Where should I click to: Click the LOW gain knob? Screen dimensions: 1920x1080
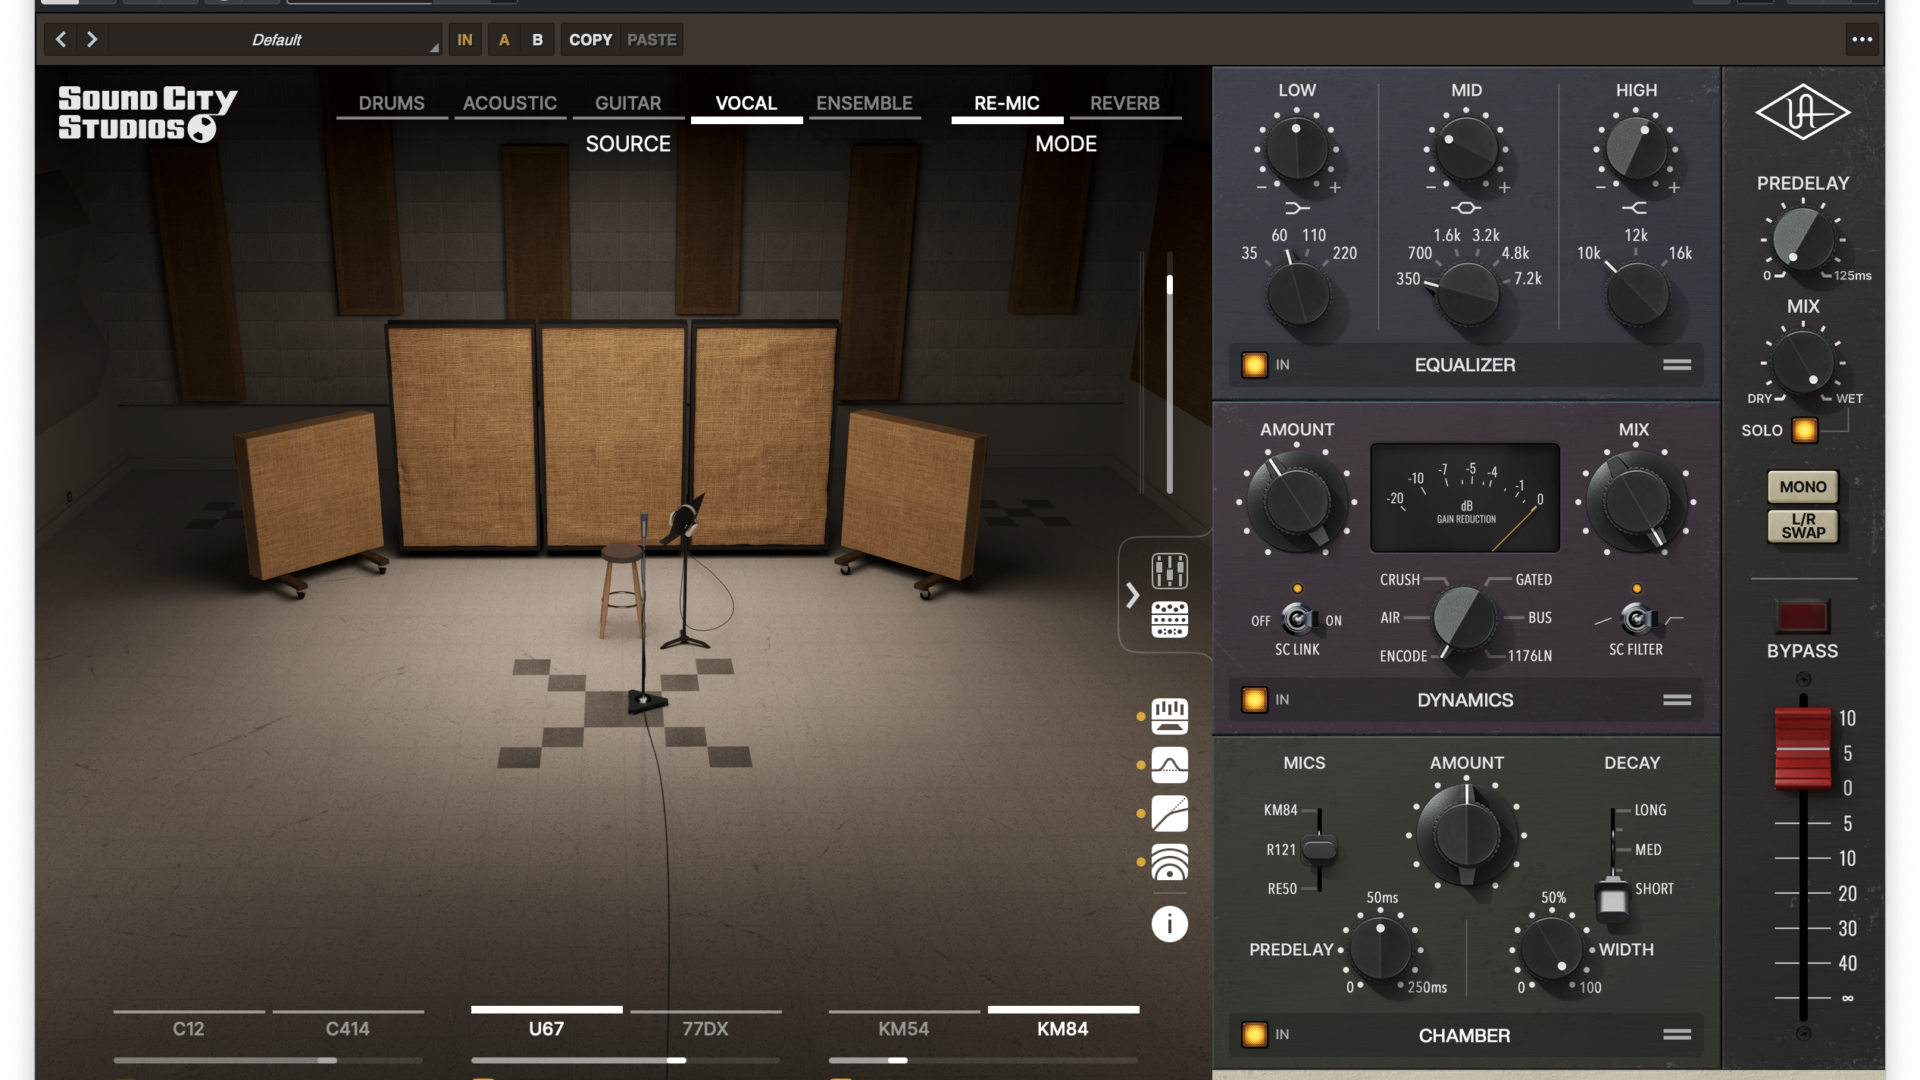point(1297,148)
